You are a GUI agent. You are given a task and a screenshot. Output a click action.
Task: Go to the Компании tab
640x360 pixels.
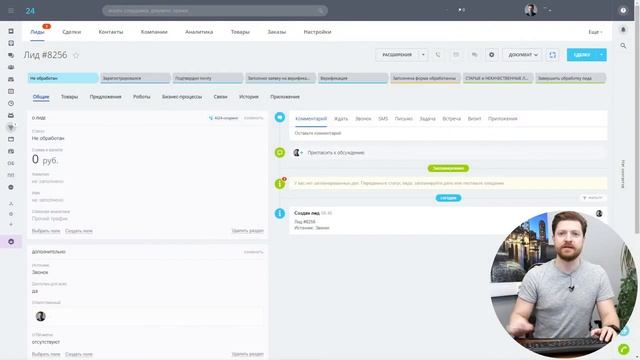click(154, 32)
